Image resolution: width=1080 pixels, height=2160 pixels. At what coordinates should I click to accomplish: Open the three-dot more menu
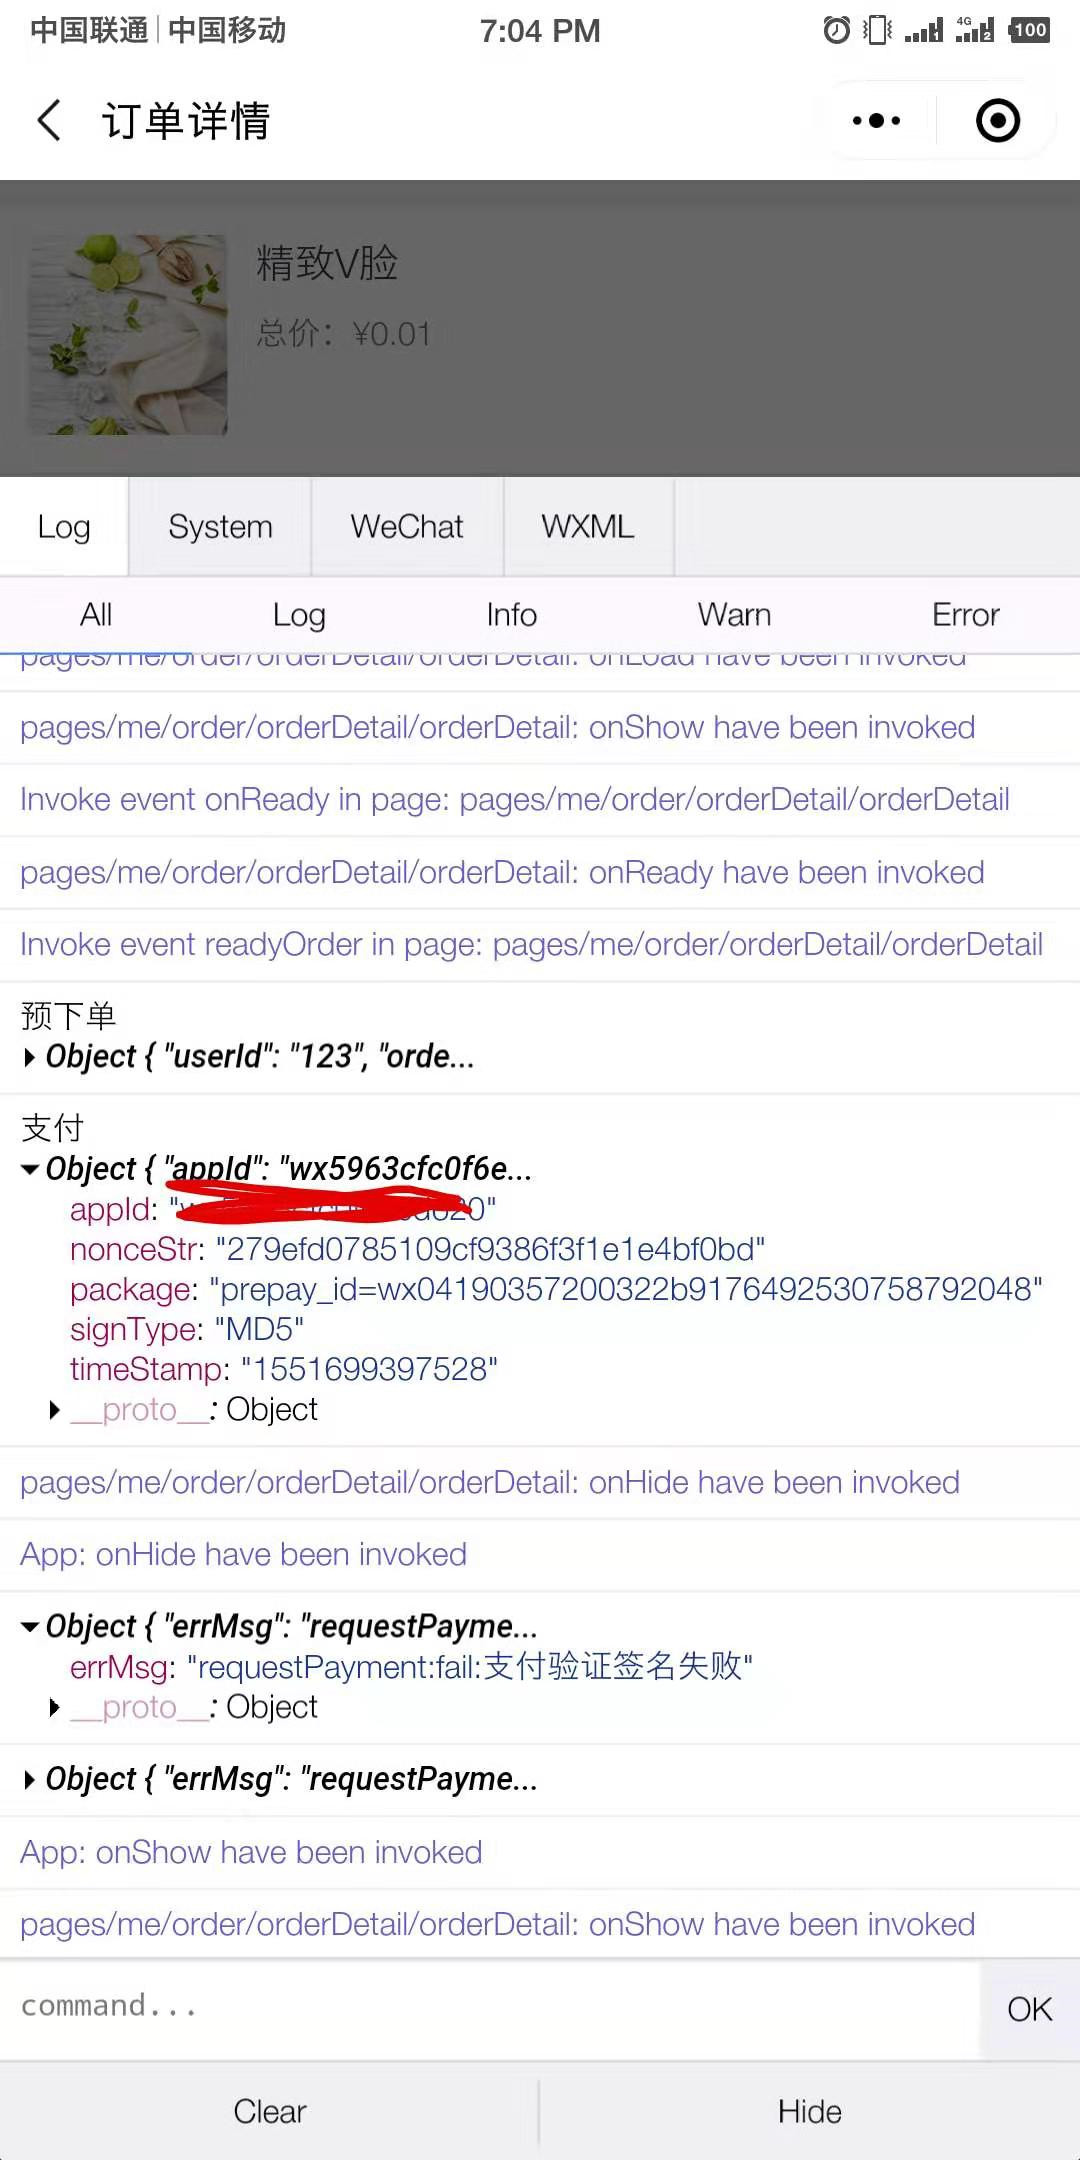pos(877,121)
